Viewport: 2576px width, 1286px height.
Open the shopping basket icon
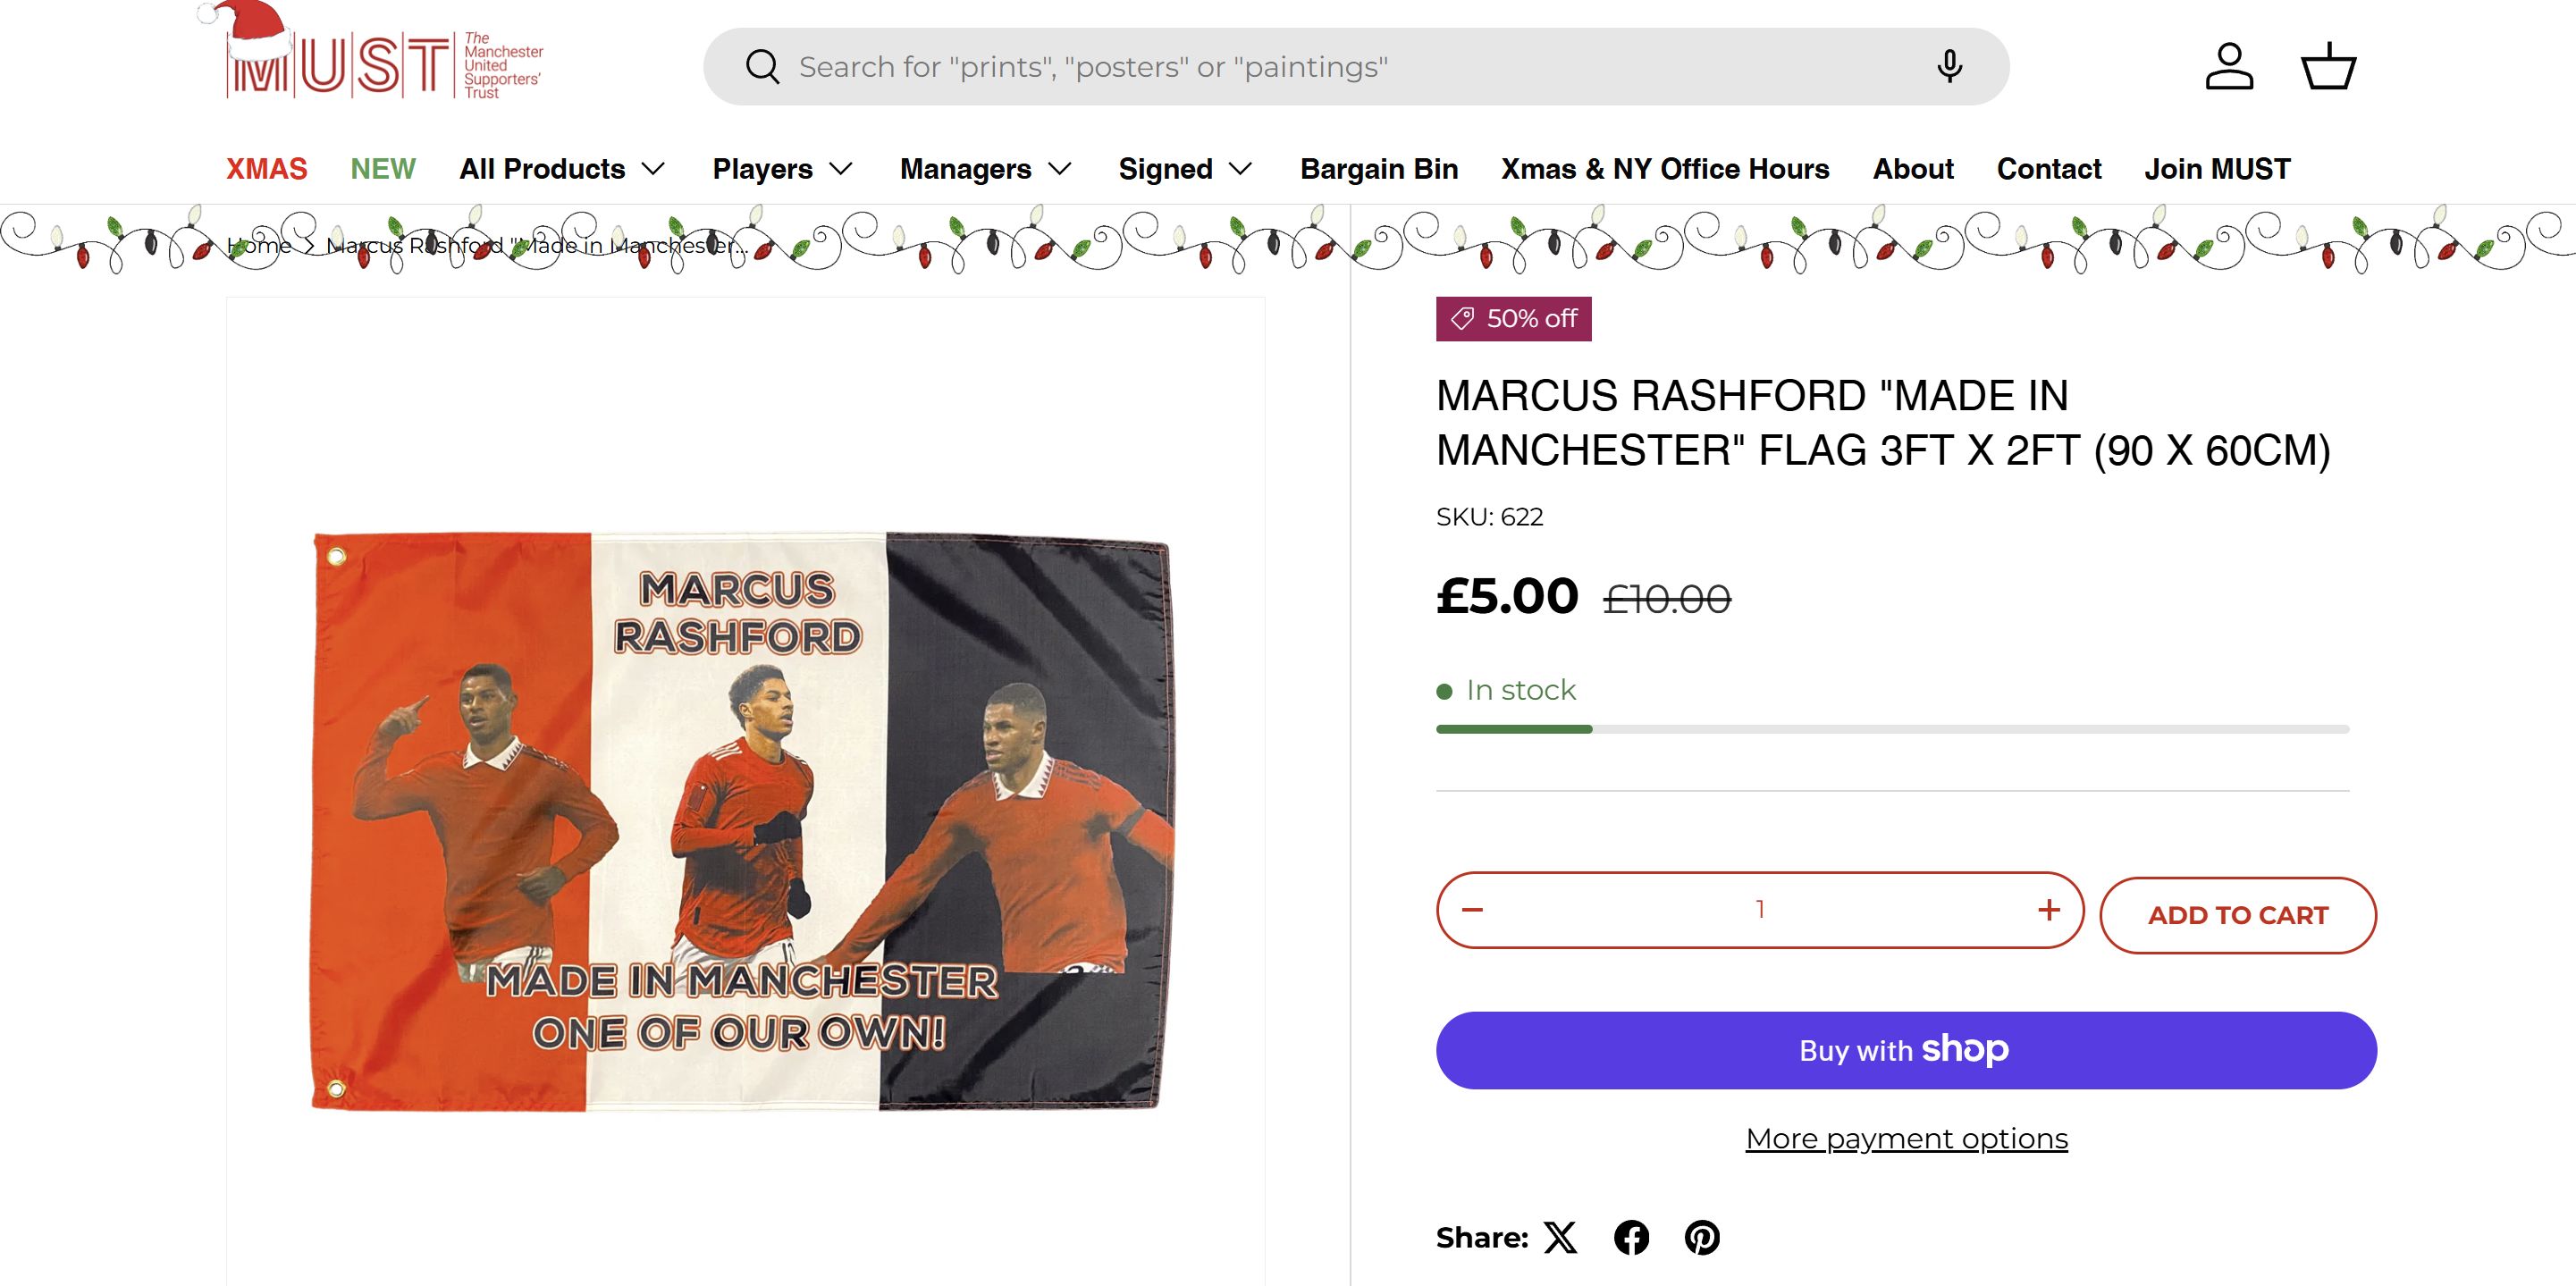pyautogui.click(x=2328, y=67)
